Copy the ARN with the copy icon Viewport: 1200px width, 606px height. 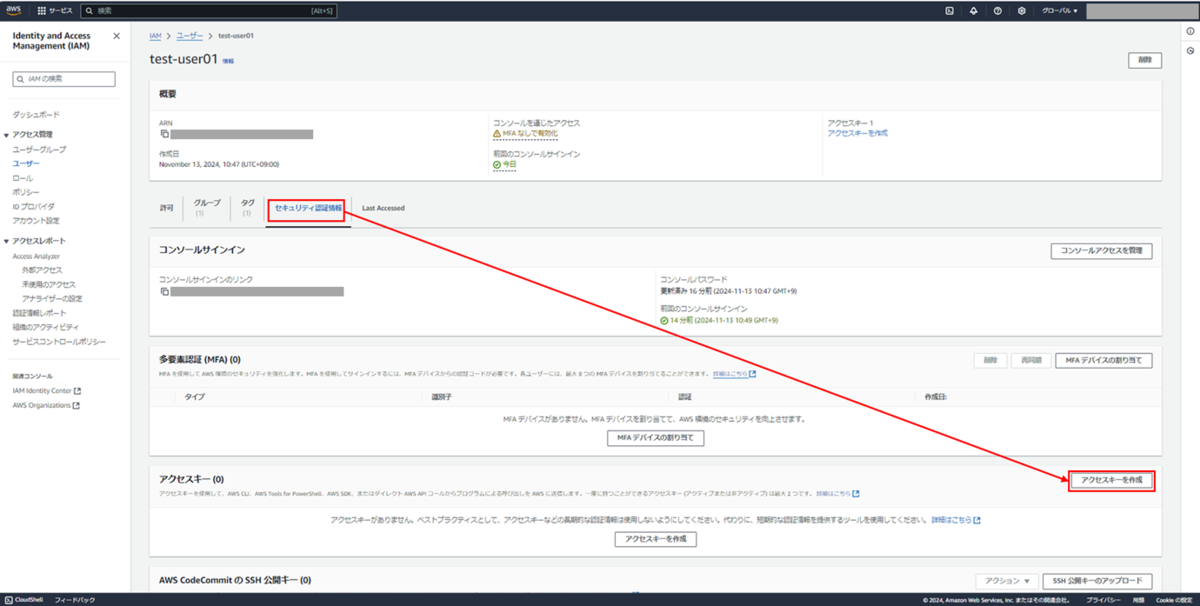tap(164, 133)
